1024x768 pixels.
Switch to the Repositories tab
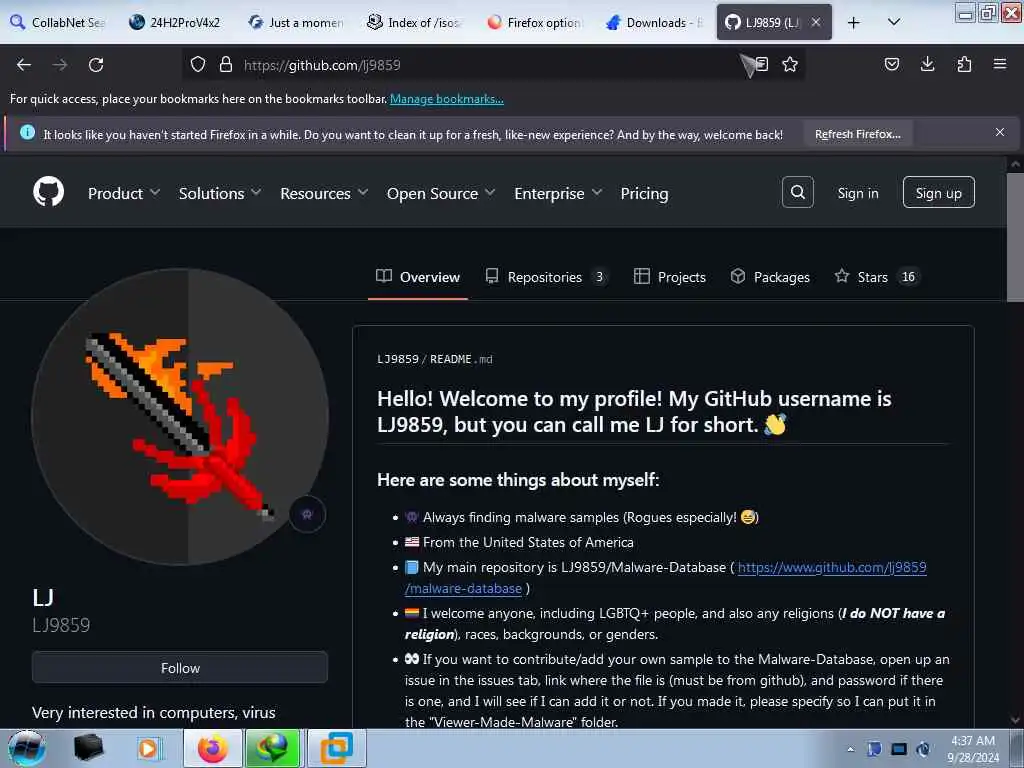[x=546, y=277]
